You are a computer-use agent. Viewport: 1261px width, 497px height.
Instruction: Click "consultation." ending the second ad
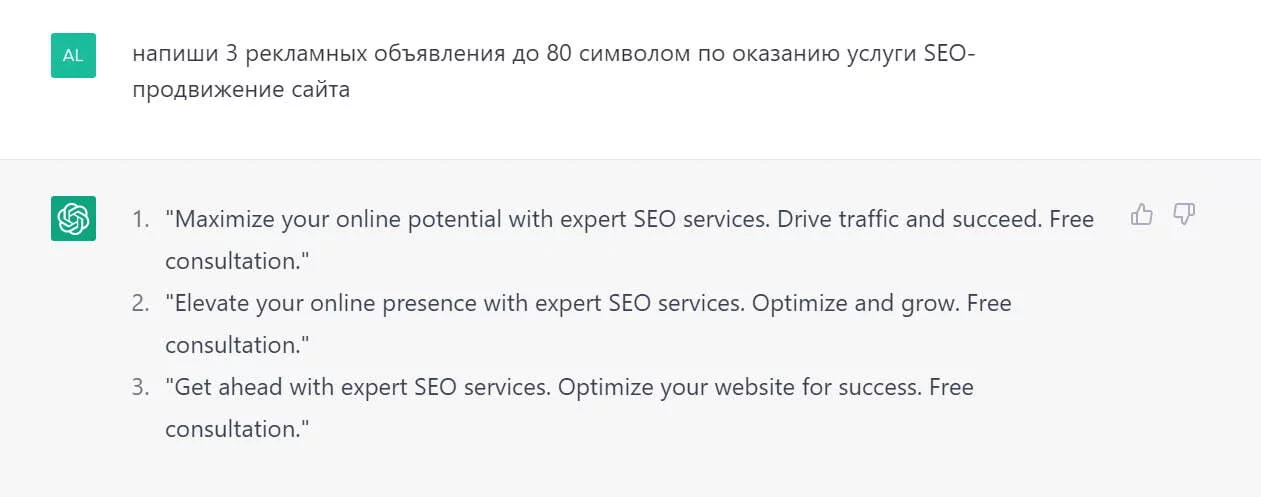tap(237, 345)
